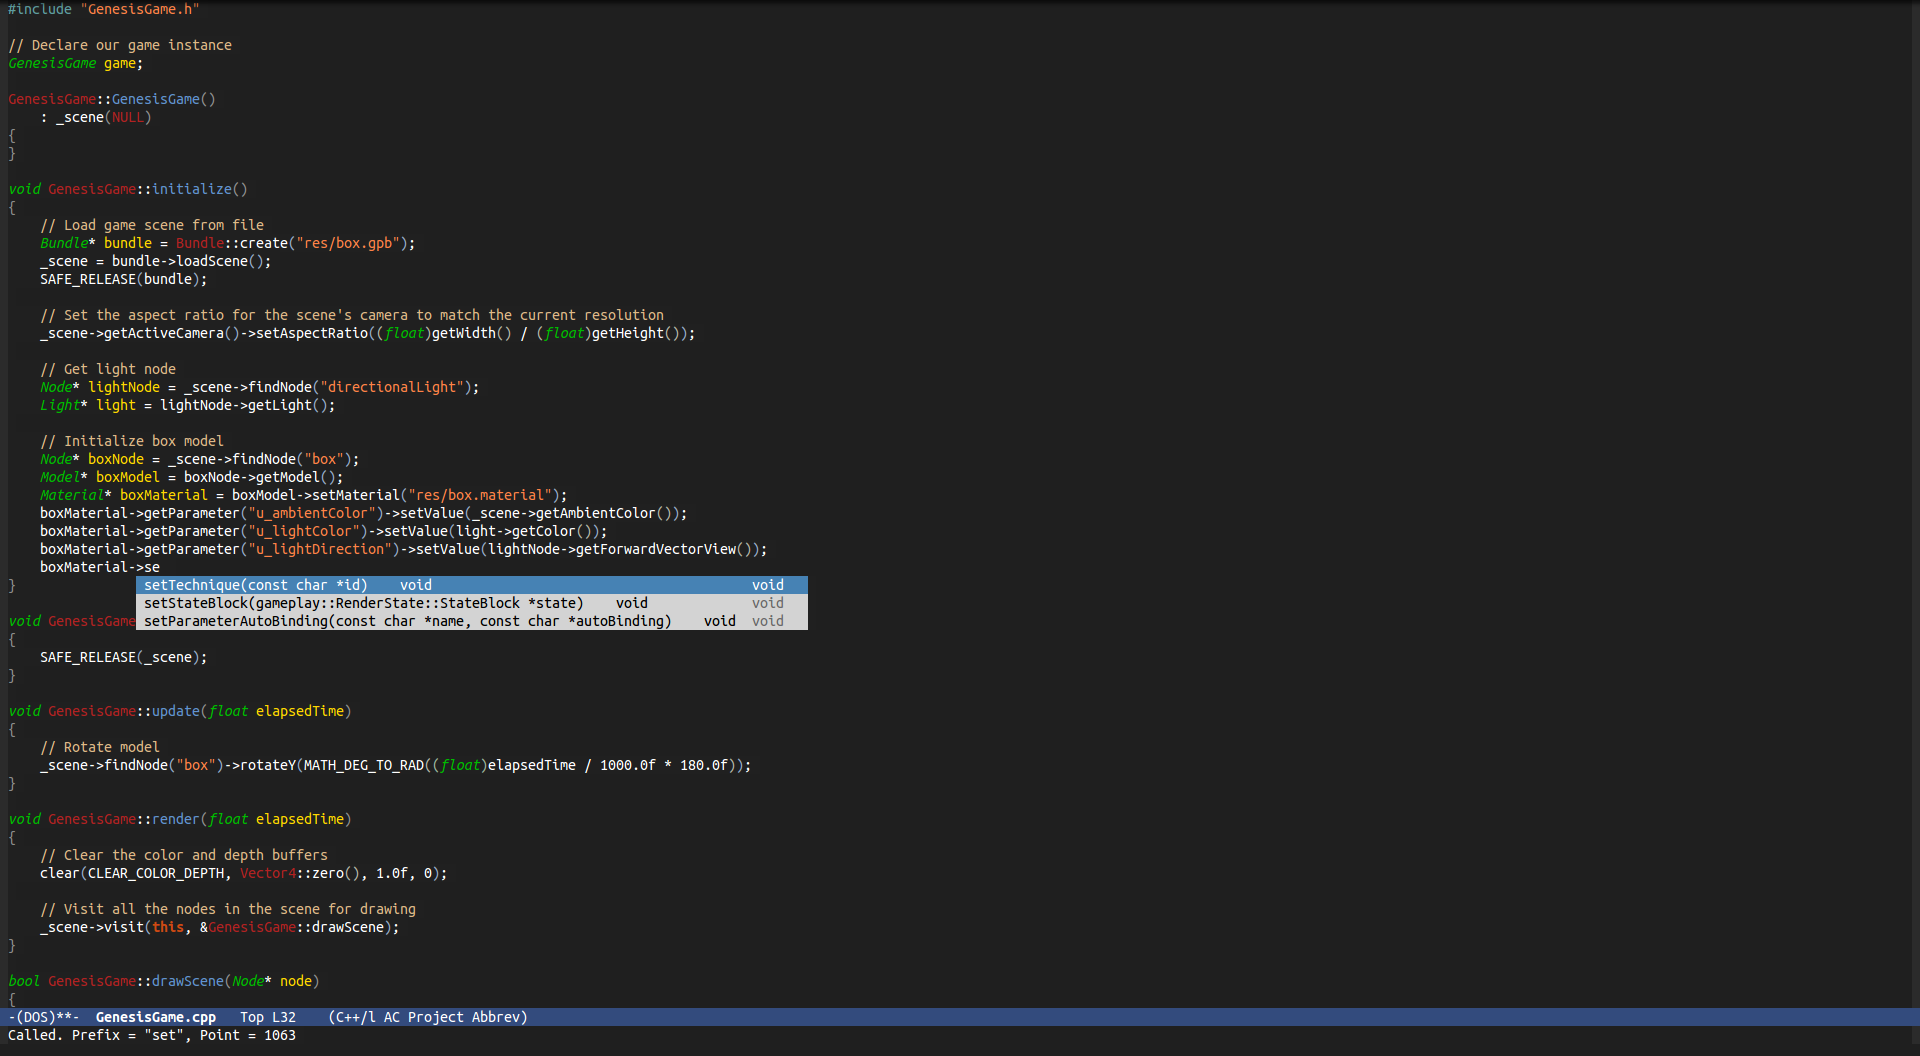1920x1056 pixels.
Task: Click getForwardVectorView() call
Action: click(x=664, y=549)
